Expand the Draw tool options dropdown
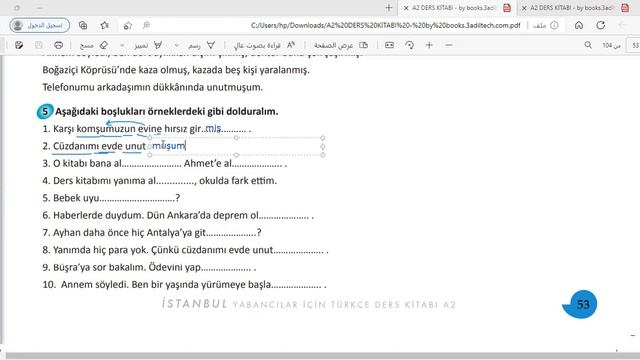Image resolution: width=640 pixels, height=360 pixels. coord(176,45)
